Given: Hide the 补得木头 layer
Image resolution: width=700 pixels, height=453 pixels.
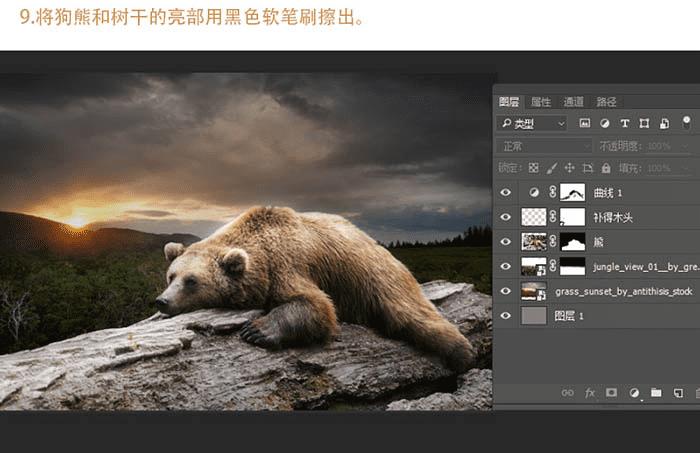Looking at the screenshot, I should click(505, 217).
